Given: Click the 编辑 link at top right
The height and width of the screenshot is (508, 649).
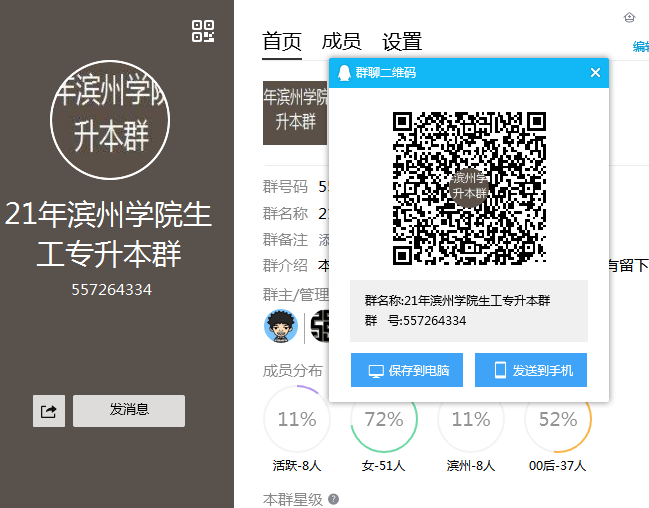Looking at the screenshot, I should pos(640,47).
